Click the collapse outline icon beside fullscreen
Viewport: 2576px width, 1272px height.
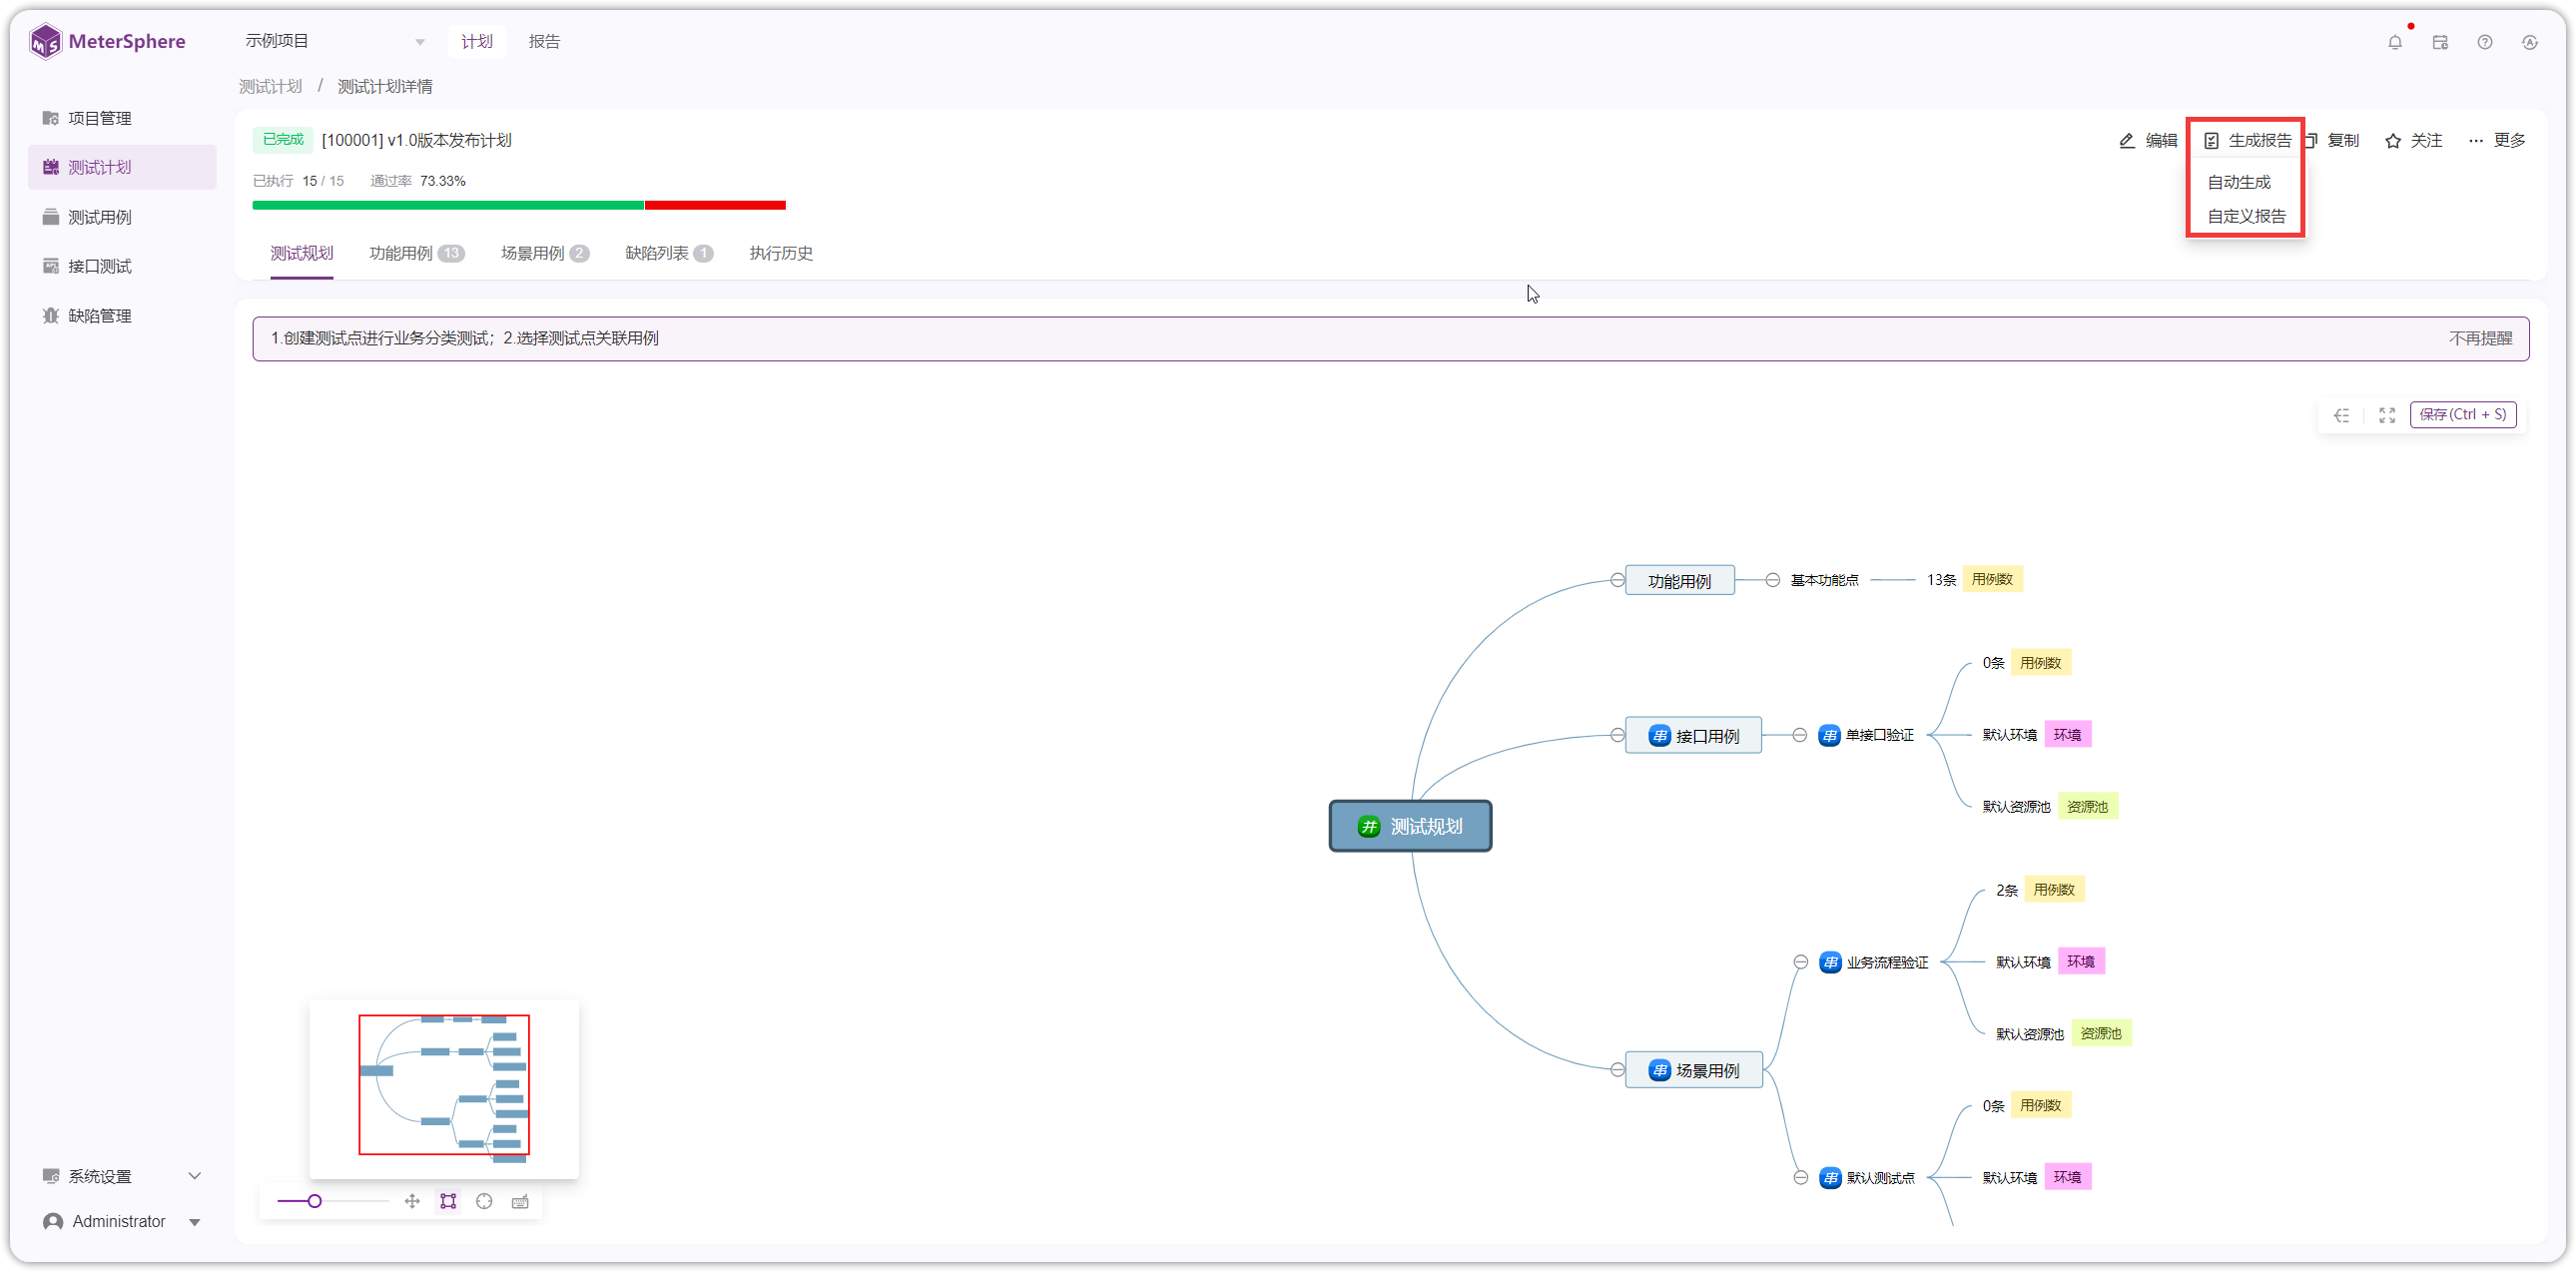tap(2342, 415)
